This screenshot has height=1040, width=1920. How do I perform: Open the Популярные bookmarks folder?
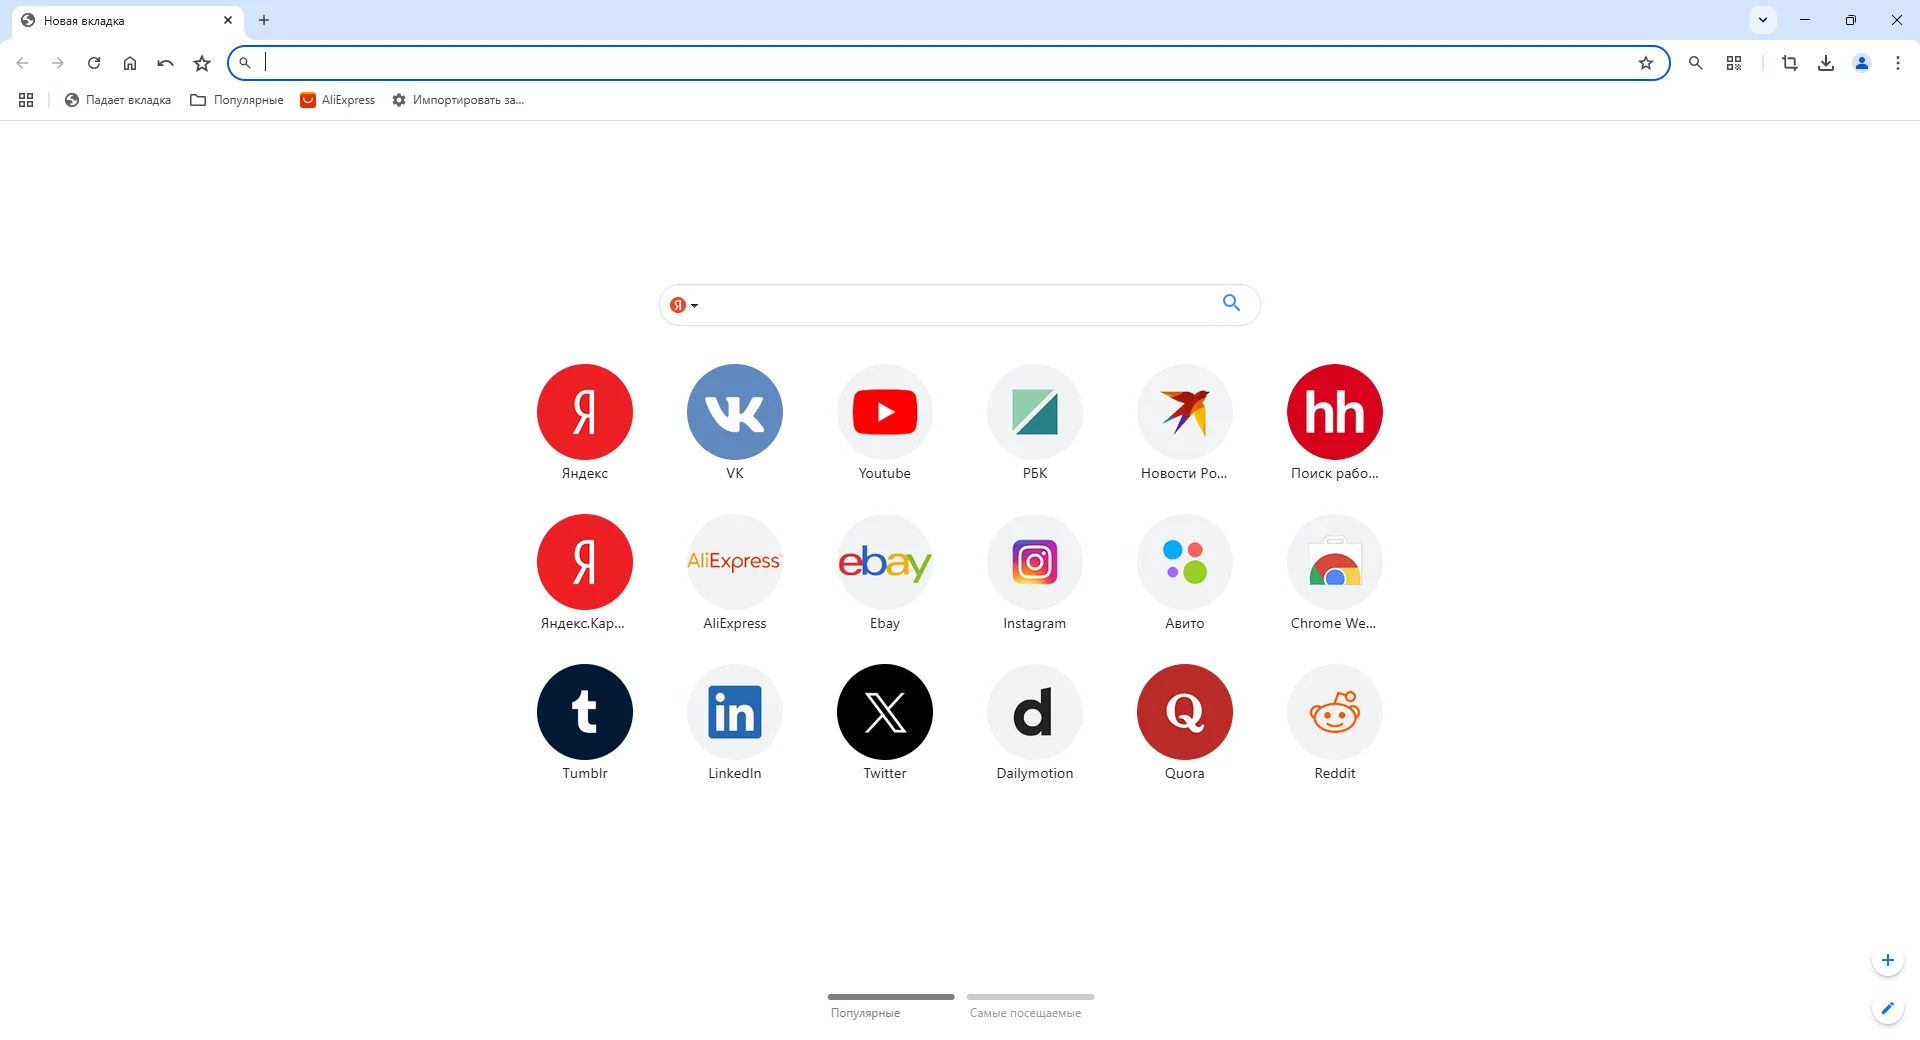pyautogui.click(x=237, y=100)
